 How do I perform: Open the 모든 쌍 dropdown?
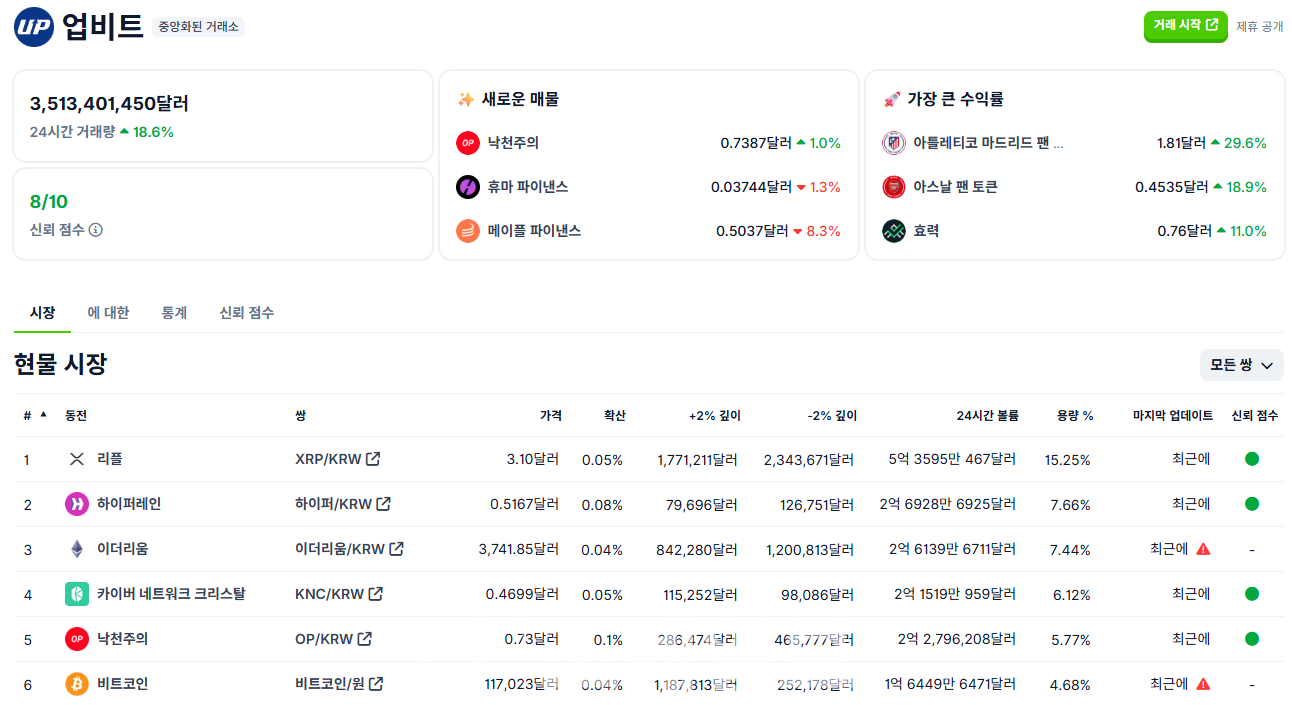[x=1241, y=365]
